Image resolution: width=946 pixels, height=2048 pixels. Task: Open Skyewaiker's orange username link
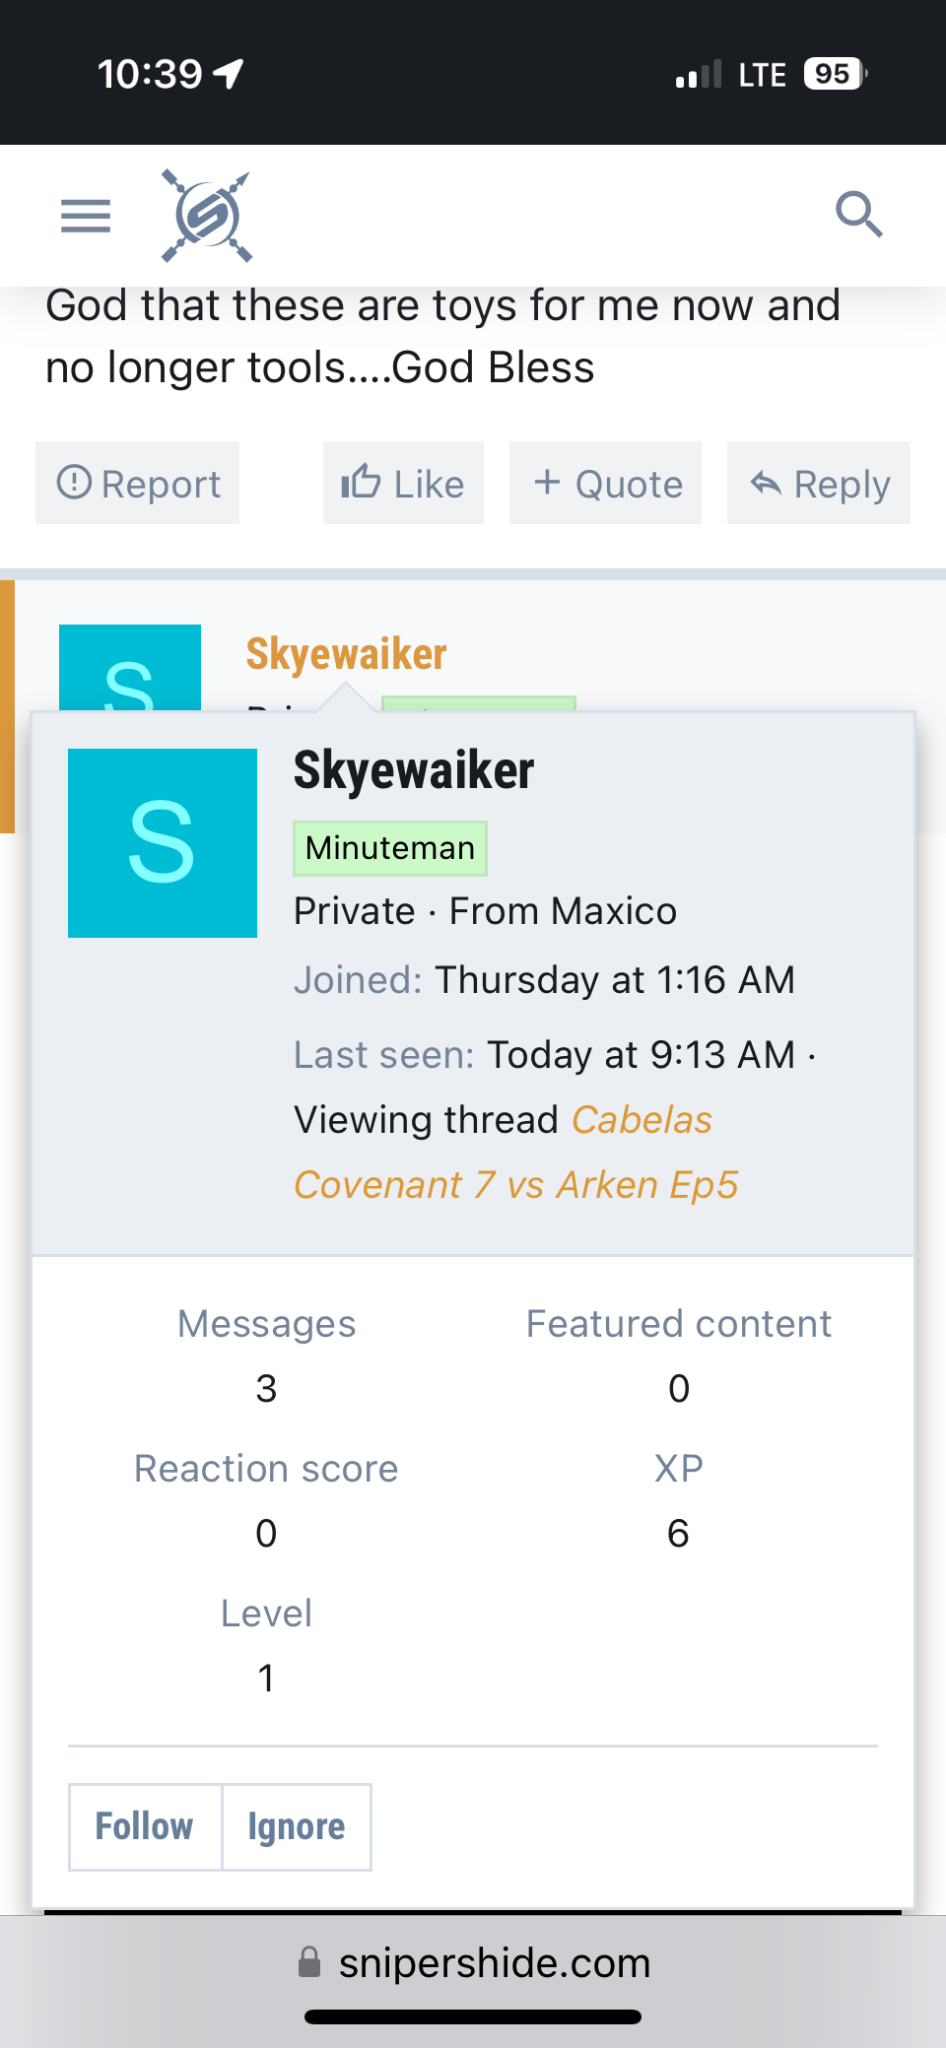(346, 654)
